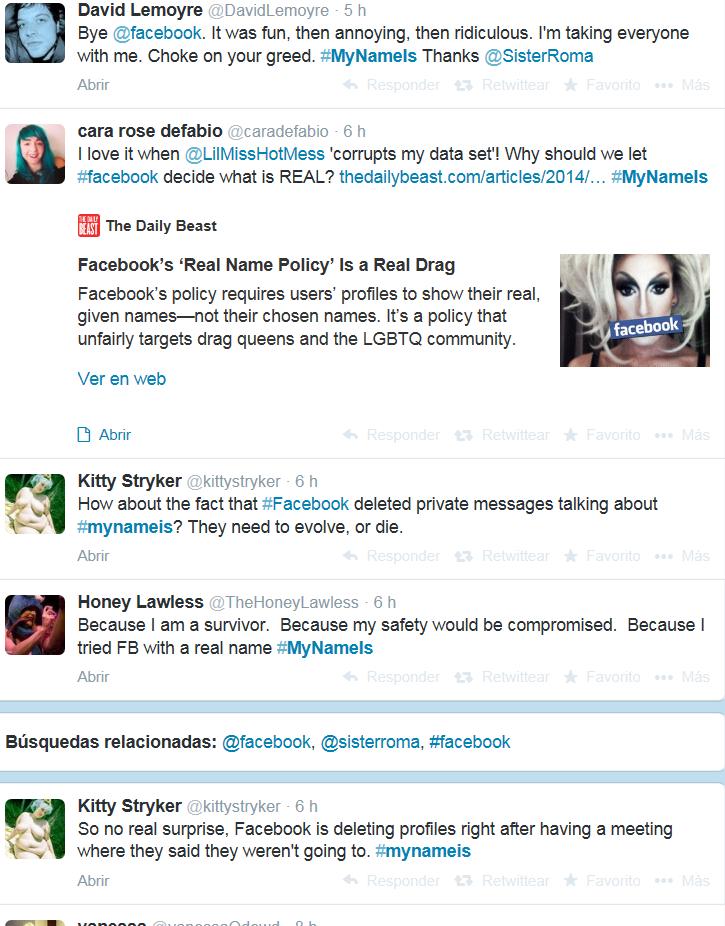Reply to Kitty Stryker's deleted messages tweet
This screenshot has height=926, width=725.
[391, 556]
